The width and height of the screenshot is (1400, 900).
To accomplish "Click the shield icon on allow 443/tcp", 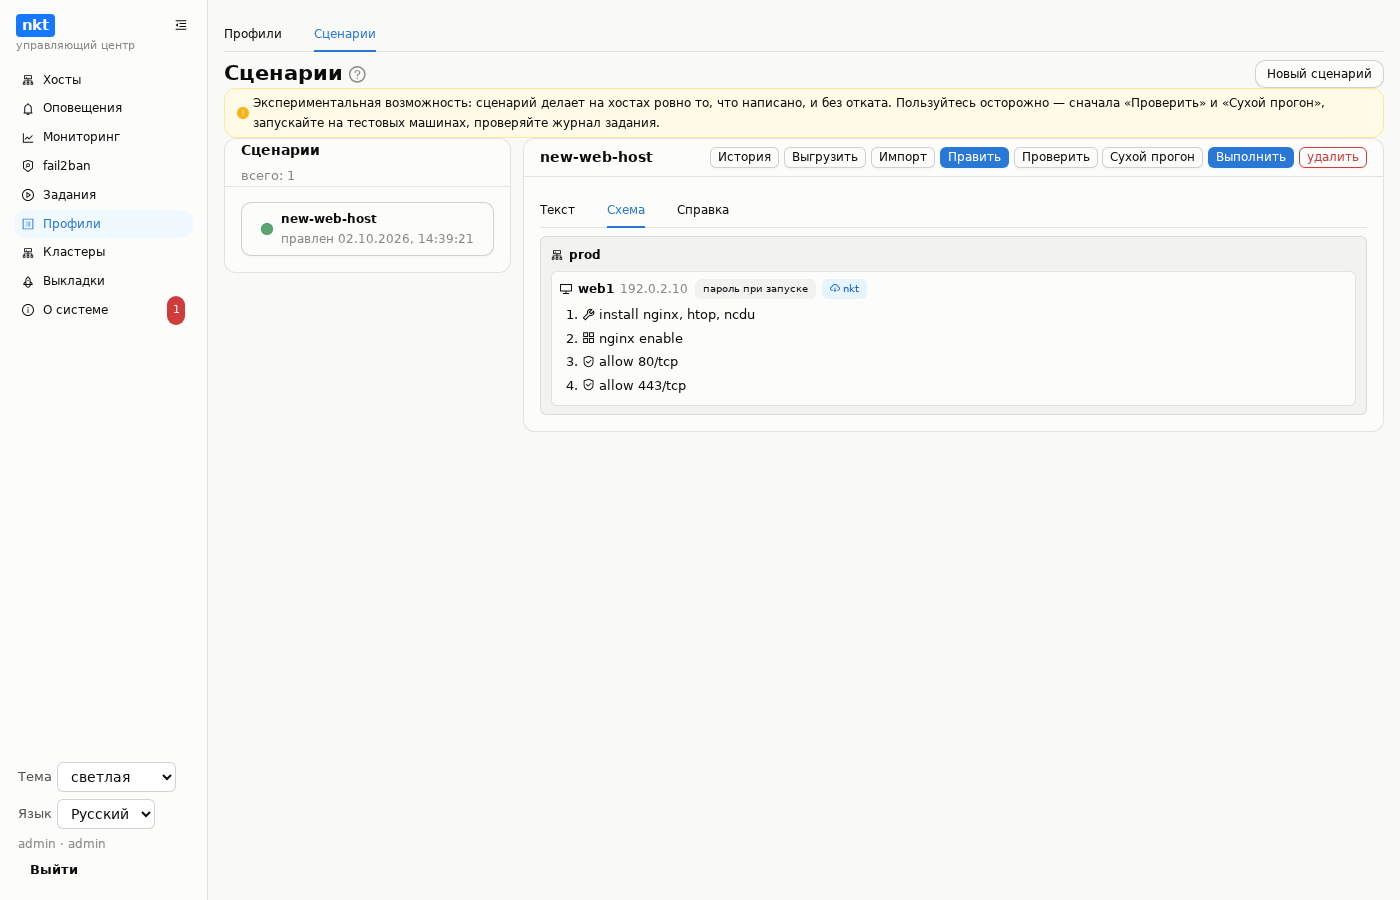I will point(589,385).
